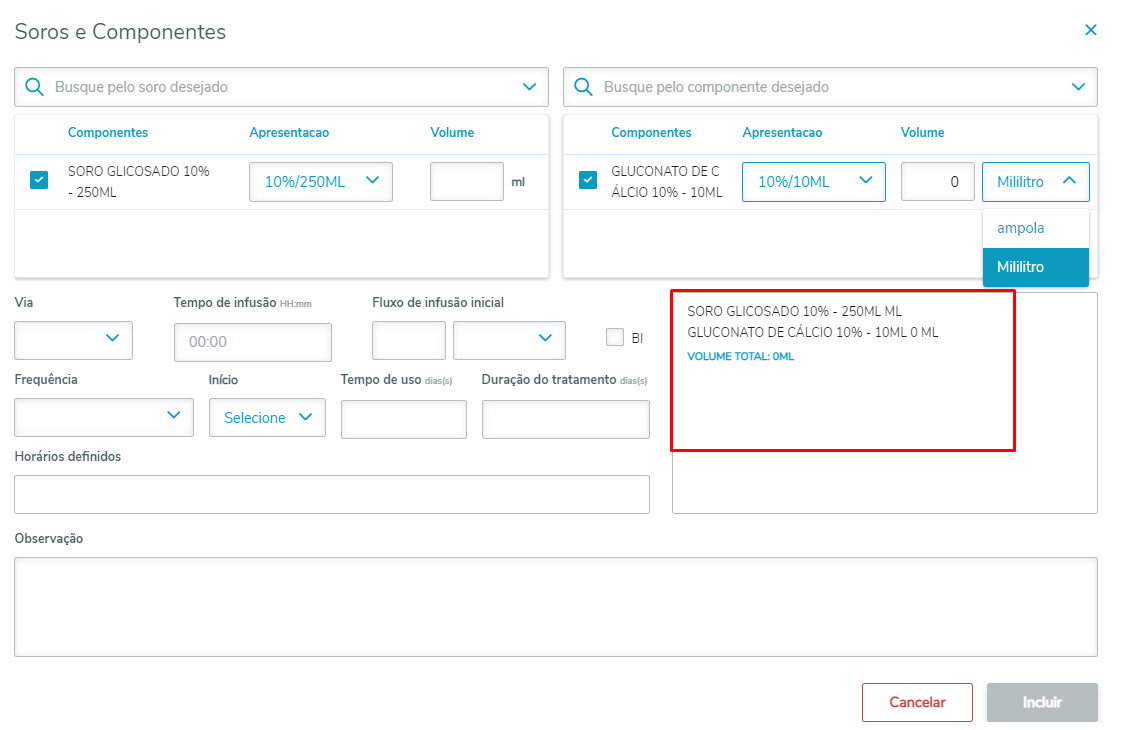This screenshot has height=730, width=1123.
Task: Click into the Observação text area
Action: pyautogui.click(x=555, y=606)
